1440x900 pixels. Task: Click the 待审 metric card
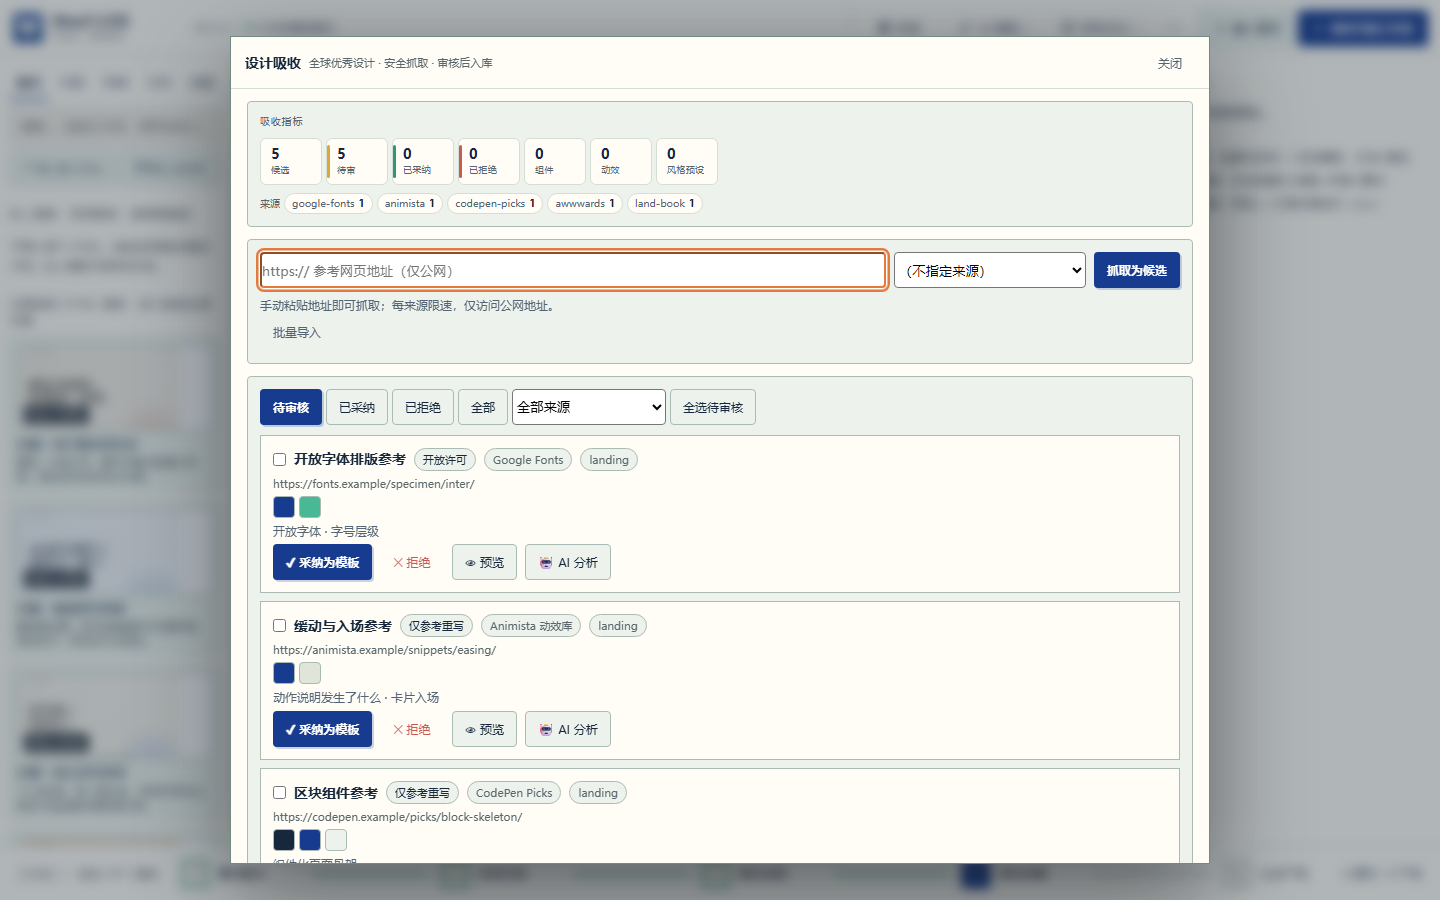(x=357, y=161)
